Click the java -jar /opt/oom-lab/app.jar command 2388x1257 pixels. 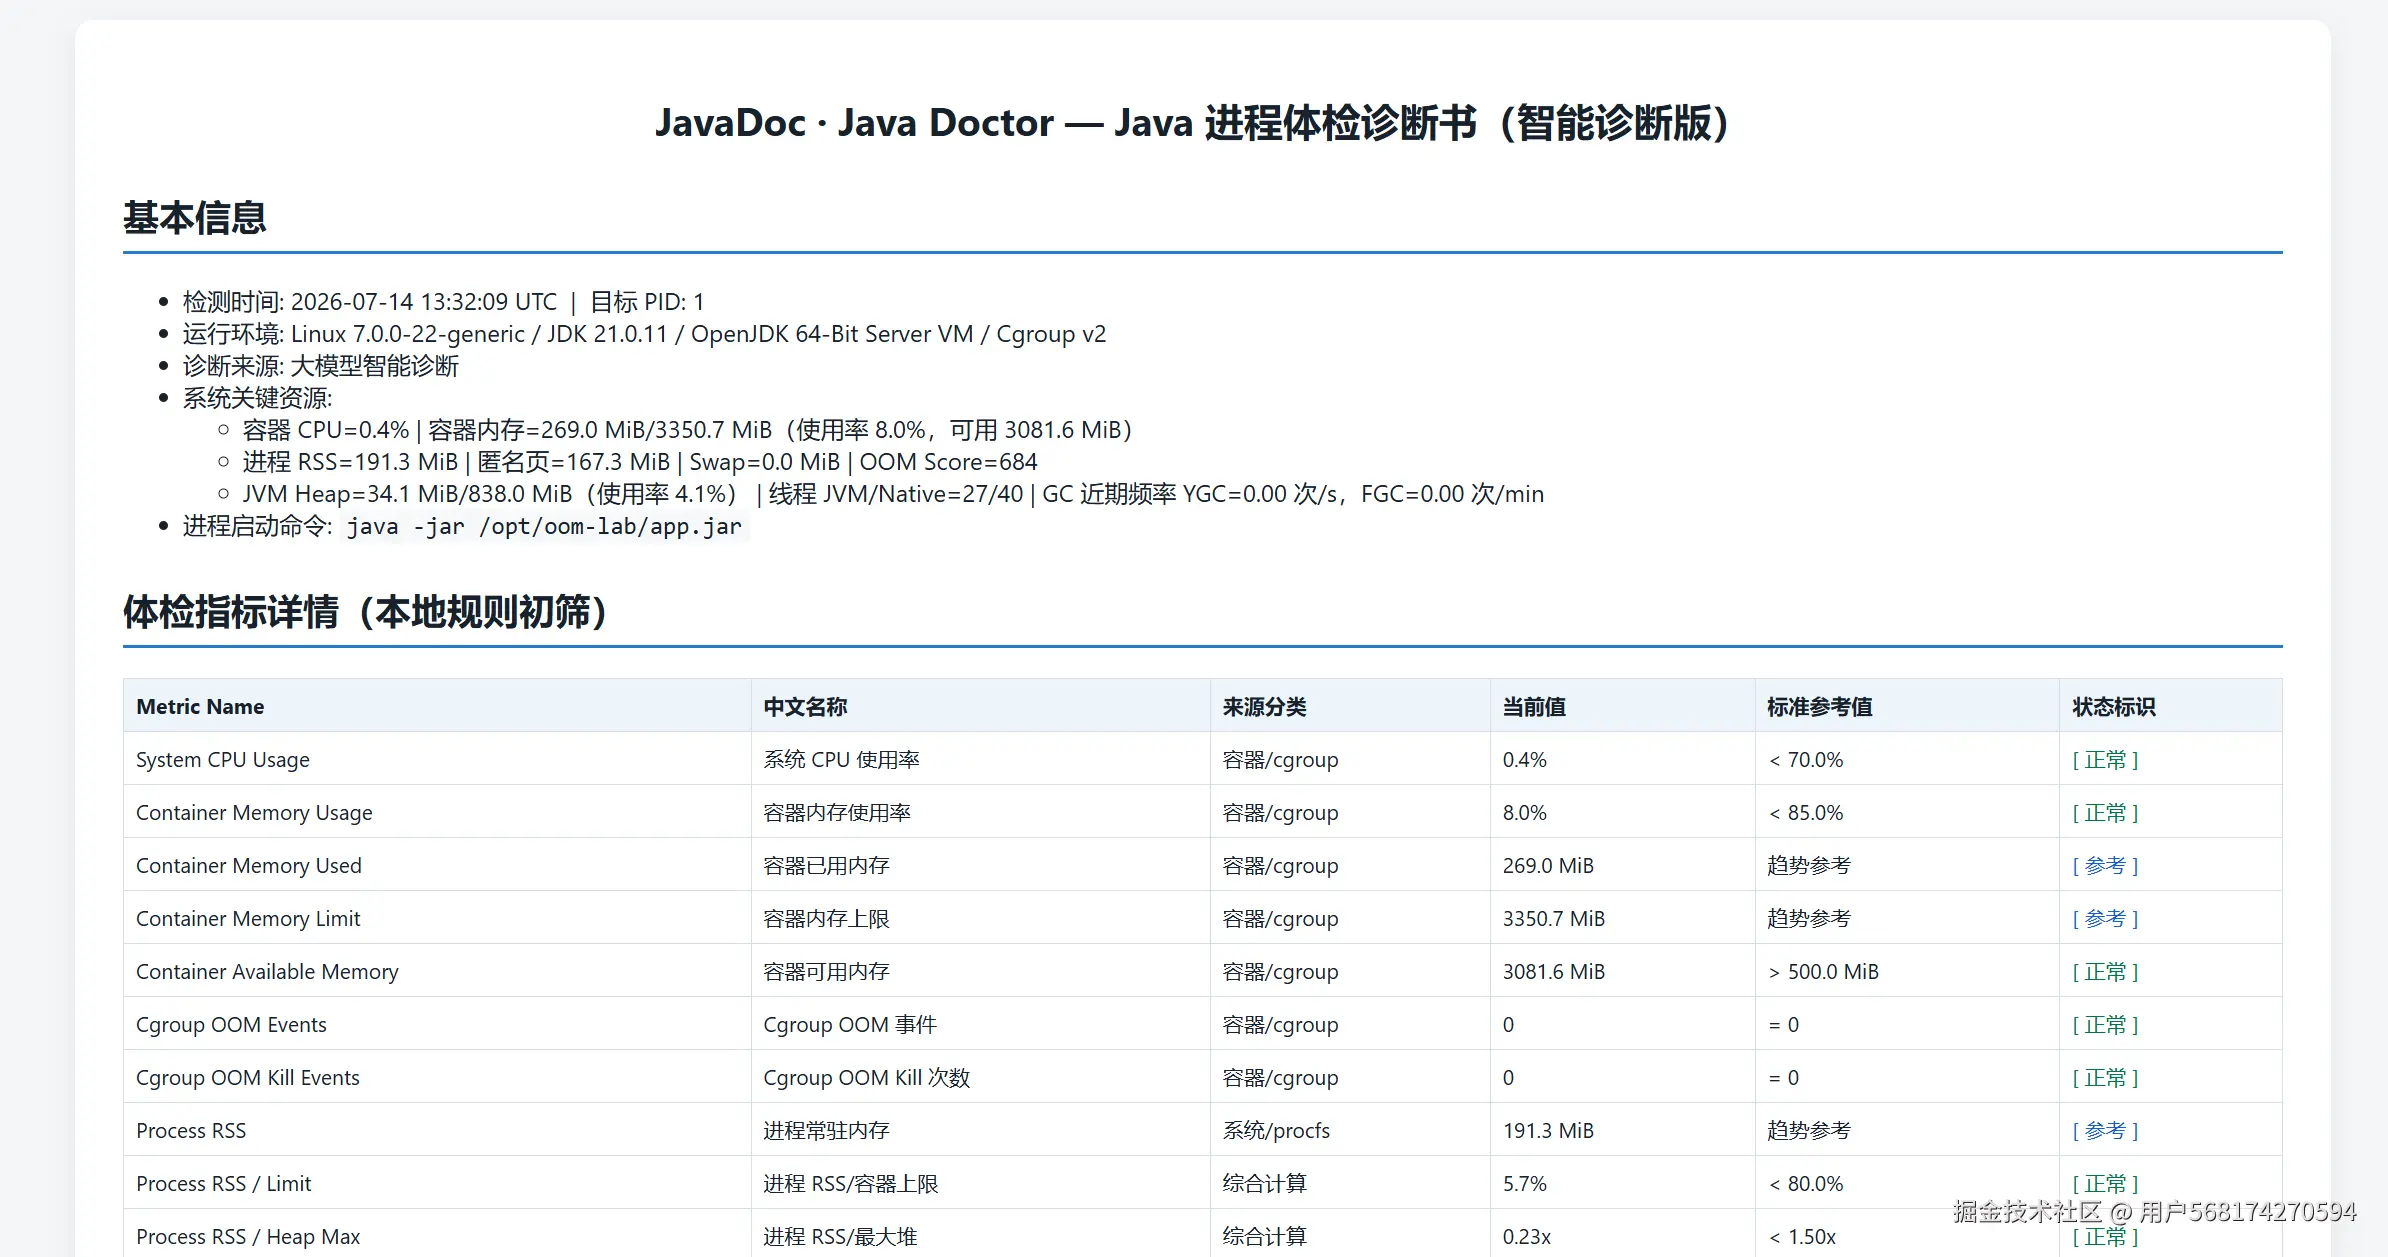[x=544, y=526]
